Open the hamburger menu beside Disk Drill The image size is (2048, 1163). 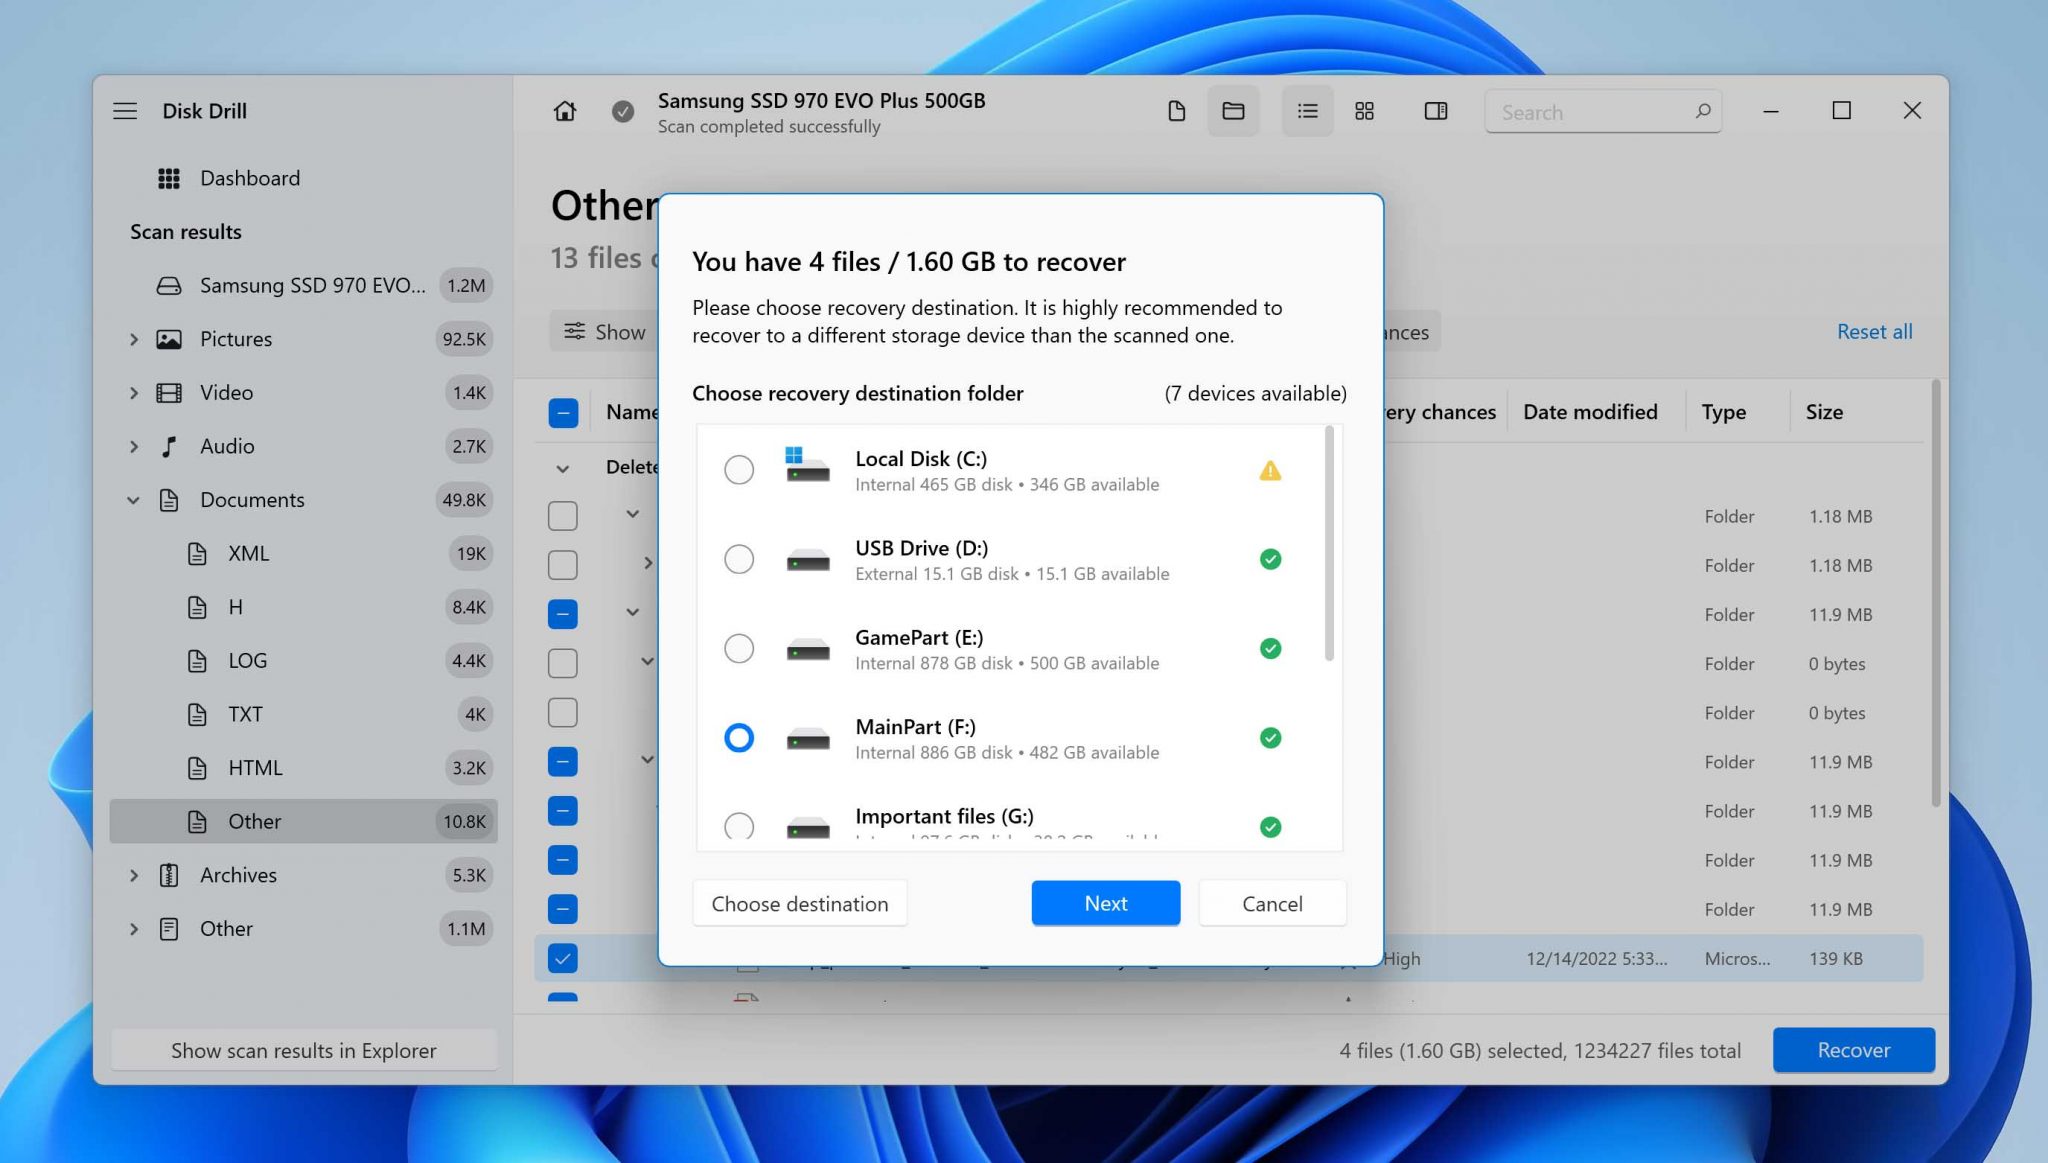[125, 111]
